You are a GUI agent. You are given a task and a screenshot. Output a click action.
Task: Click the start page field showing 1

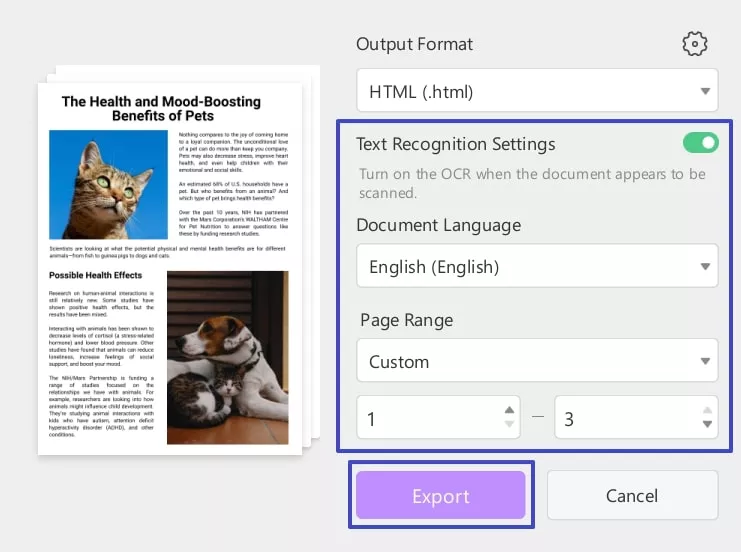(439, 418)
